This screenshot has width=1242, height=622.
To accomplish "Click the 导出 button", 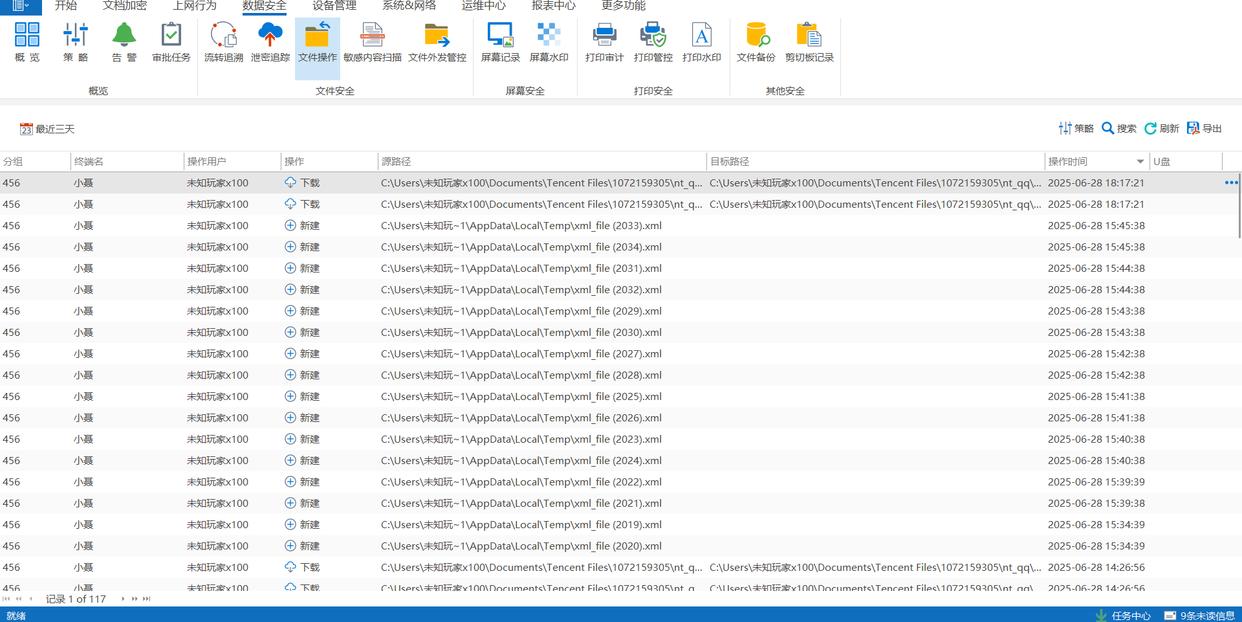I will (1205, 129).
